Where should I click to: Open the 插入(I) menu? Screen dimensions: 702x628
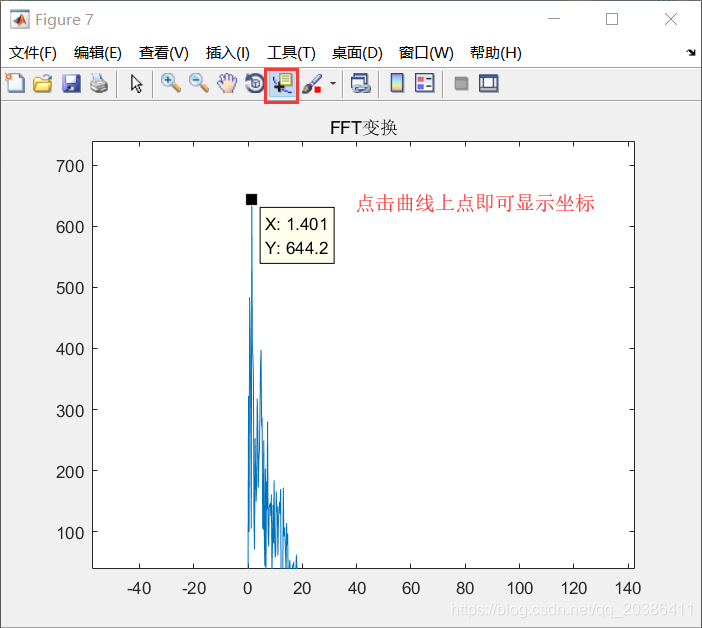click(x=227, y=53)
